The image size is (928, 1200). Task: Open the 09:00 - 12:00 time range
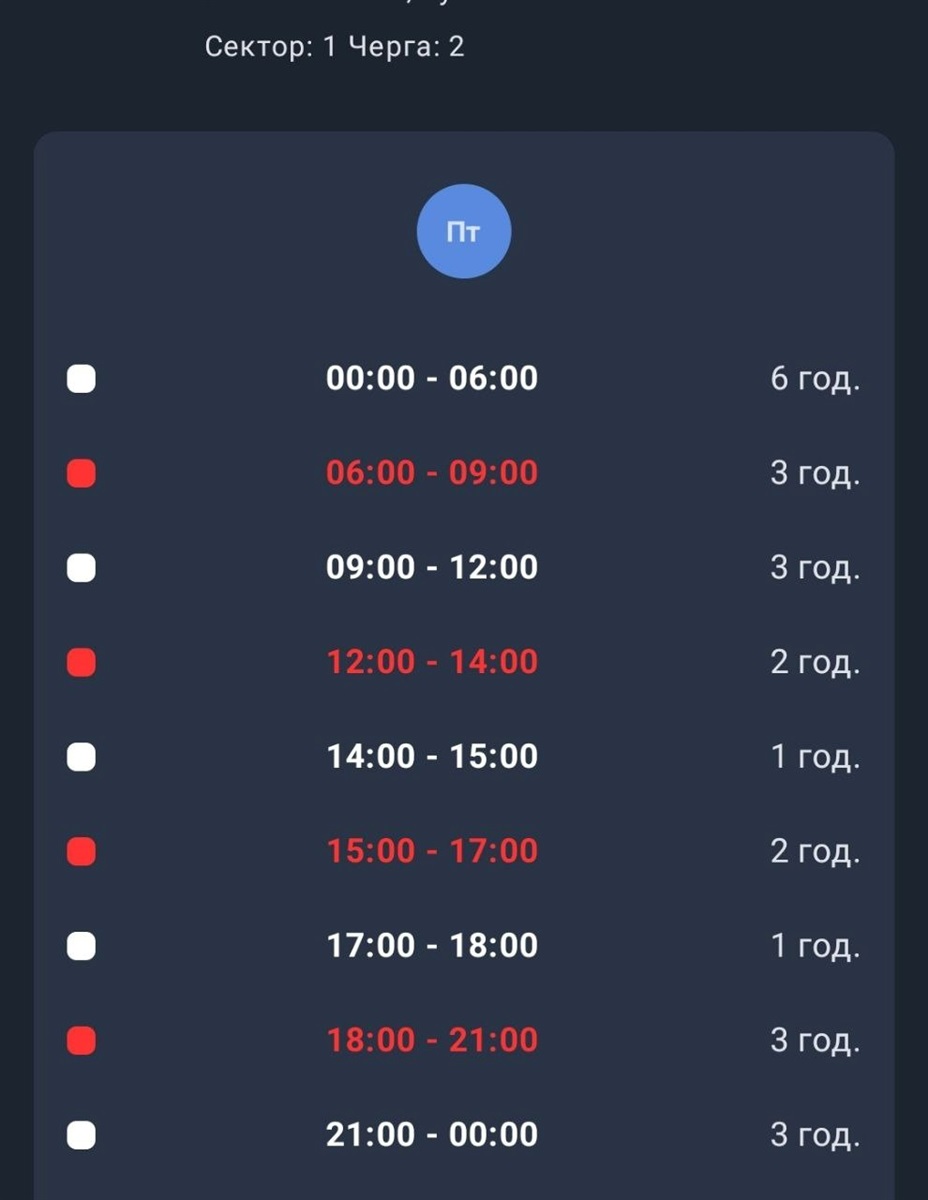[432, 567]
